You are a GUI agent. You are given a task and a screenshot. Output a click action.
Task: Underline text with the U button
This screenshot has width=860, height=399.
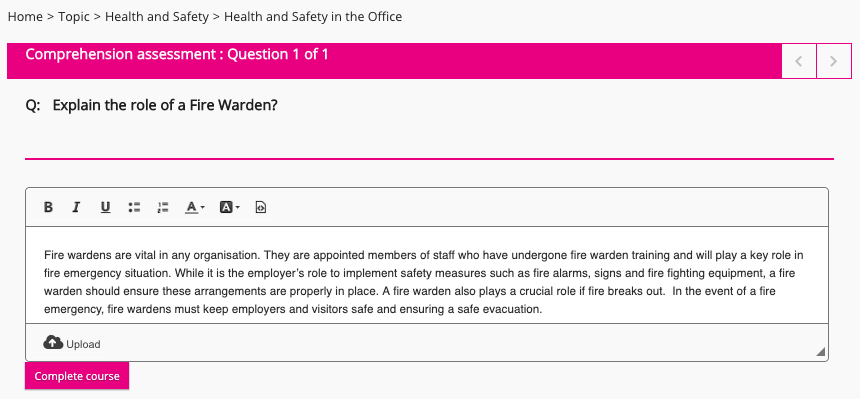(105, 207)
